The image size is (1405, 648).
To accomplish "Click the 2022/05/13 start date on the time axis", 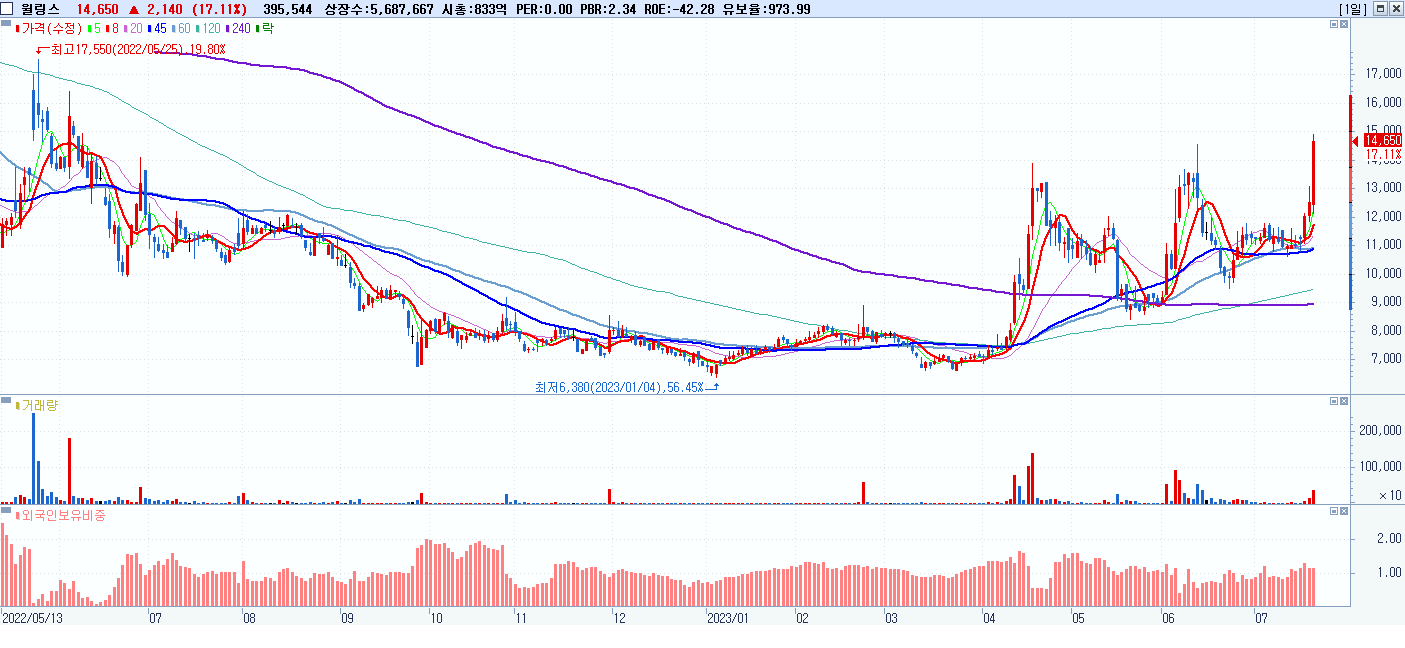I will point(33,618).
